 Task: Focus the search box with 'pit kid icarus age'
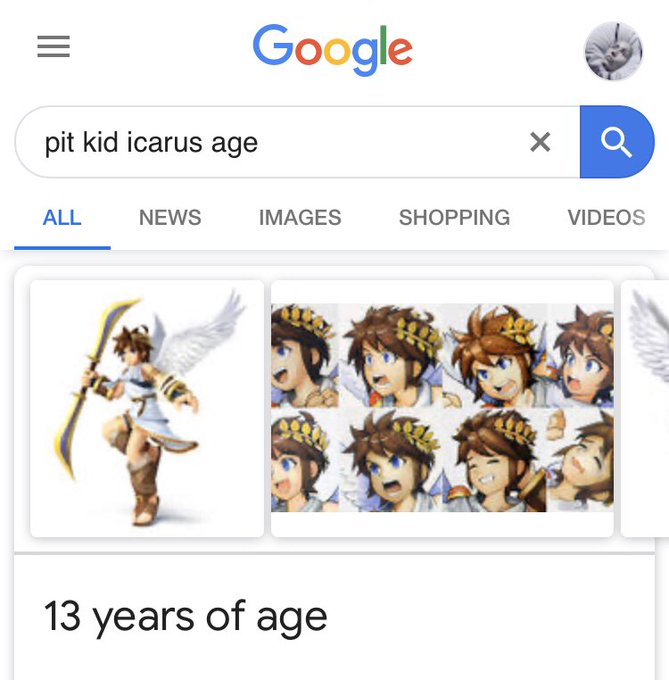297,142
